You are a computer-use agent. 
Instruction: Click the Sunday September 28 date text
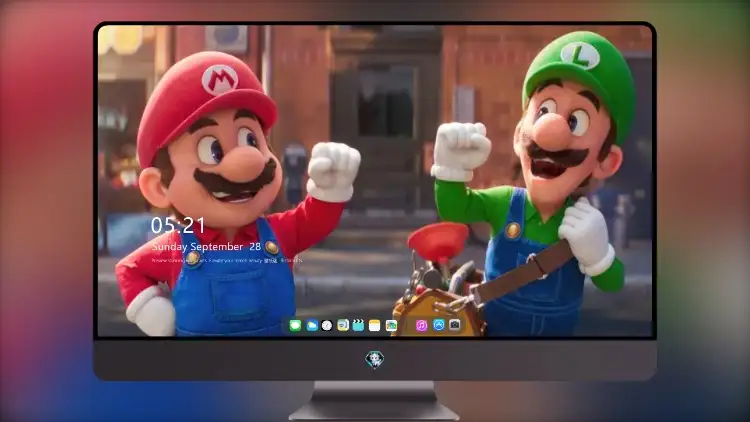pos(206,247)
